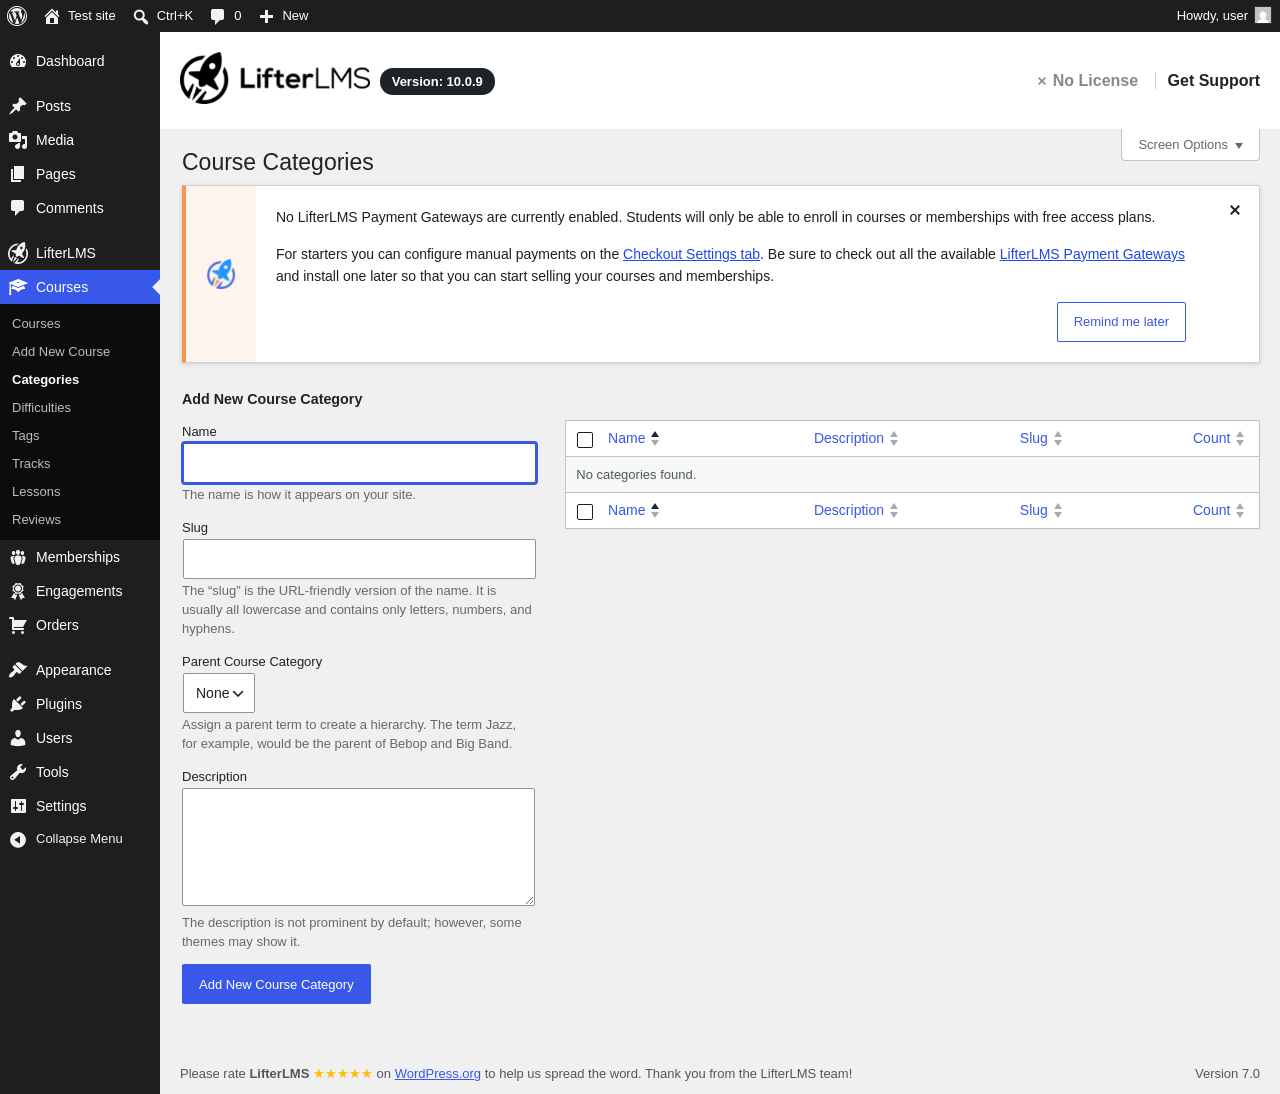Click Add New Course Category button
Image resolution: width=1280 pixels, height=1094 pixels.
(276, 984)
